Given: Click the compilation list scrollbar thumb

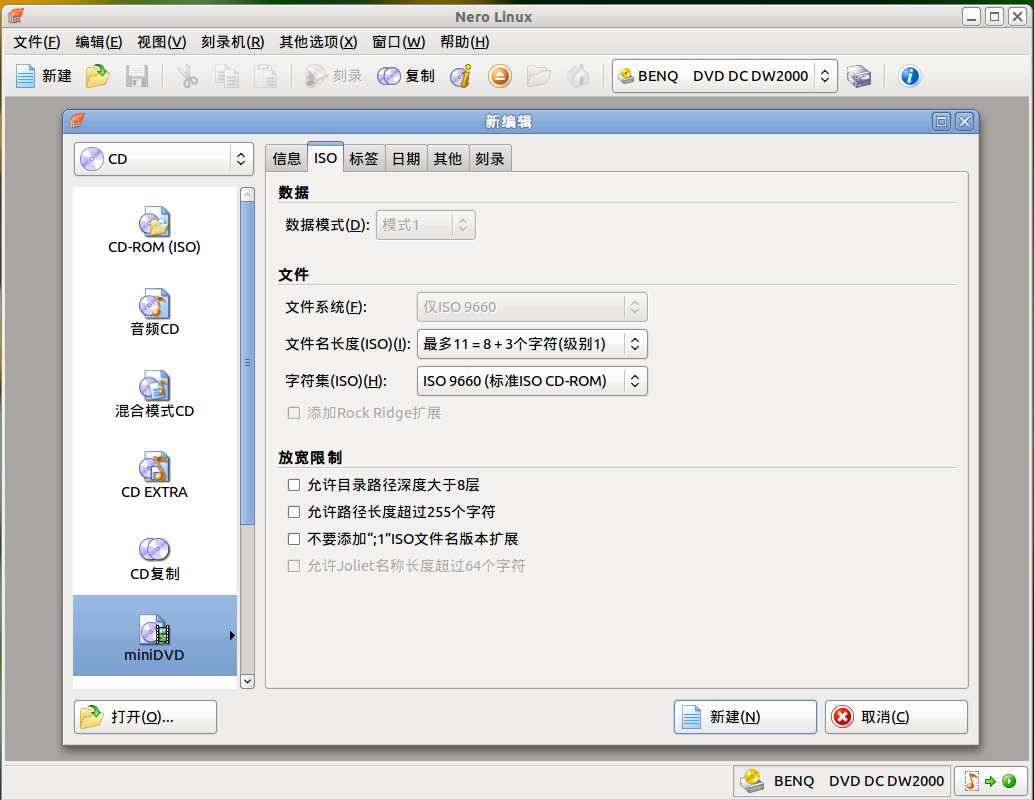Looking at the screenshot, I should (x=247, y=363).
